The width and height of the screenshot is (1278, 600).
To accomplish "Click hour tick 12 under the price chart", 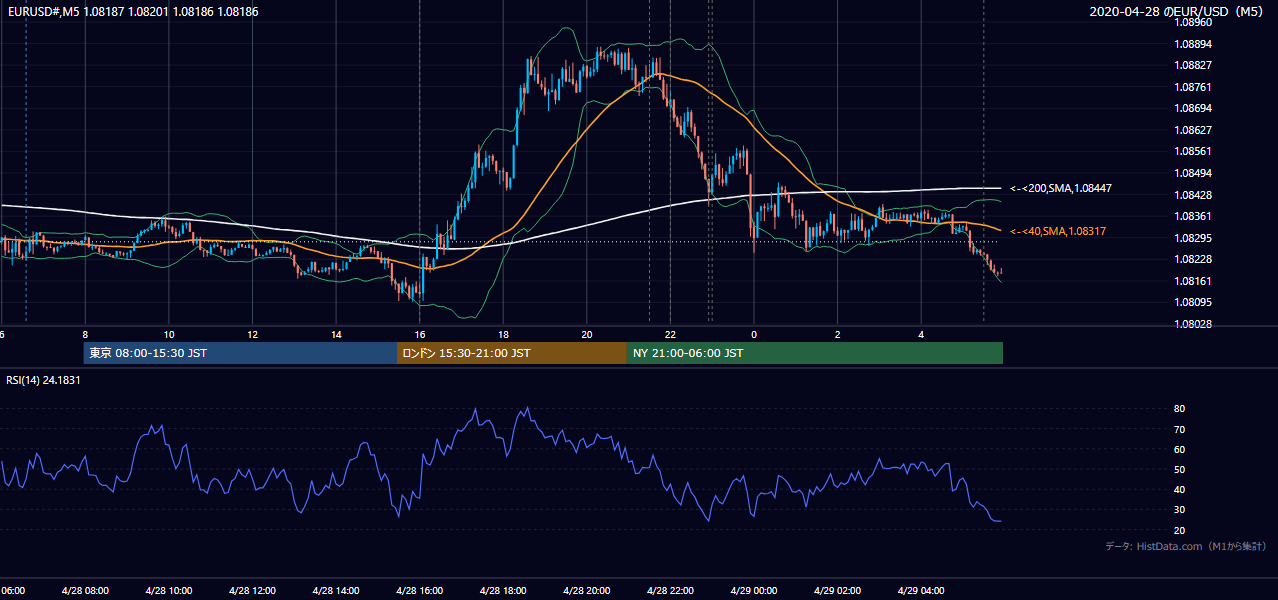I will [x=253, y=334].
